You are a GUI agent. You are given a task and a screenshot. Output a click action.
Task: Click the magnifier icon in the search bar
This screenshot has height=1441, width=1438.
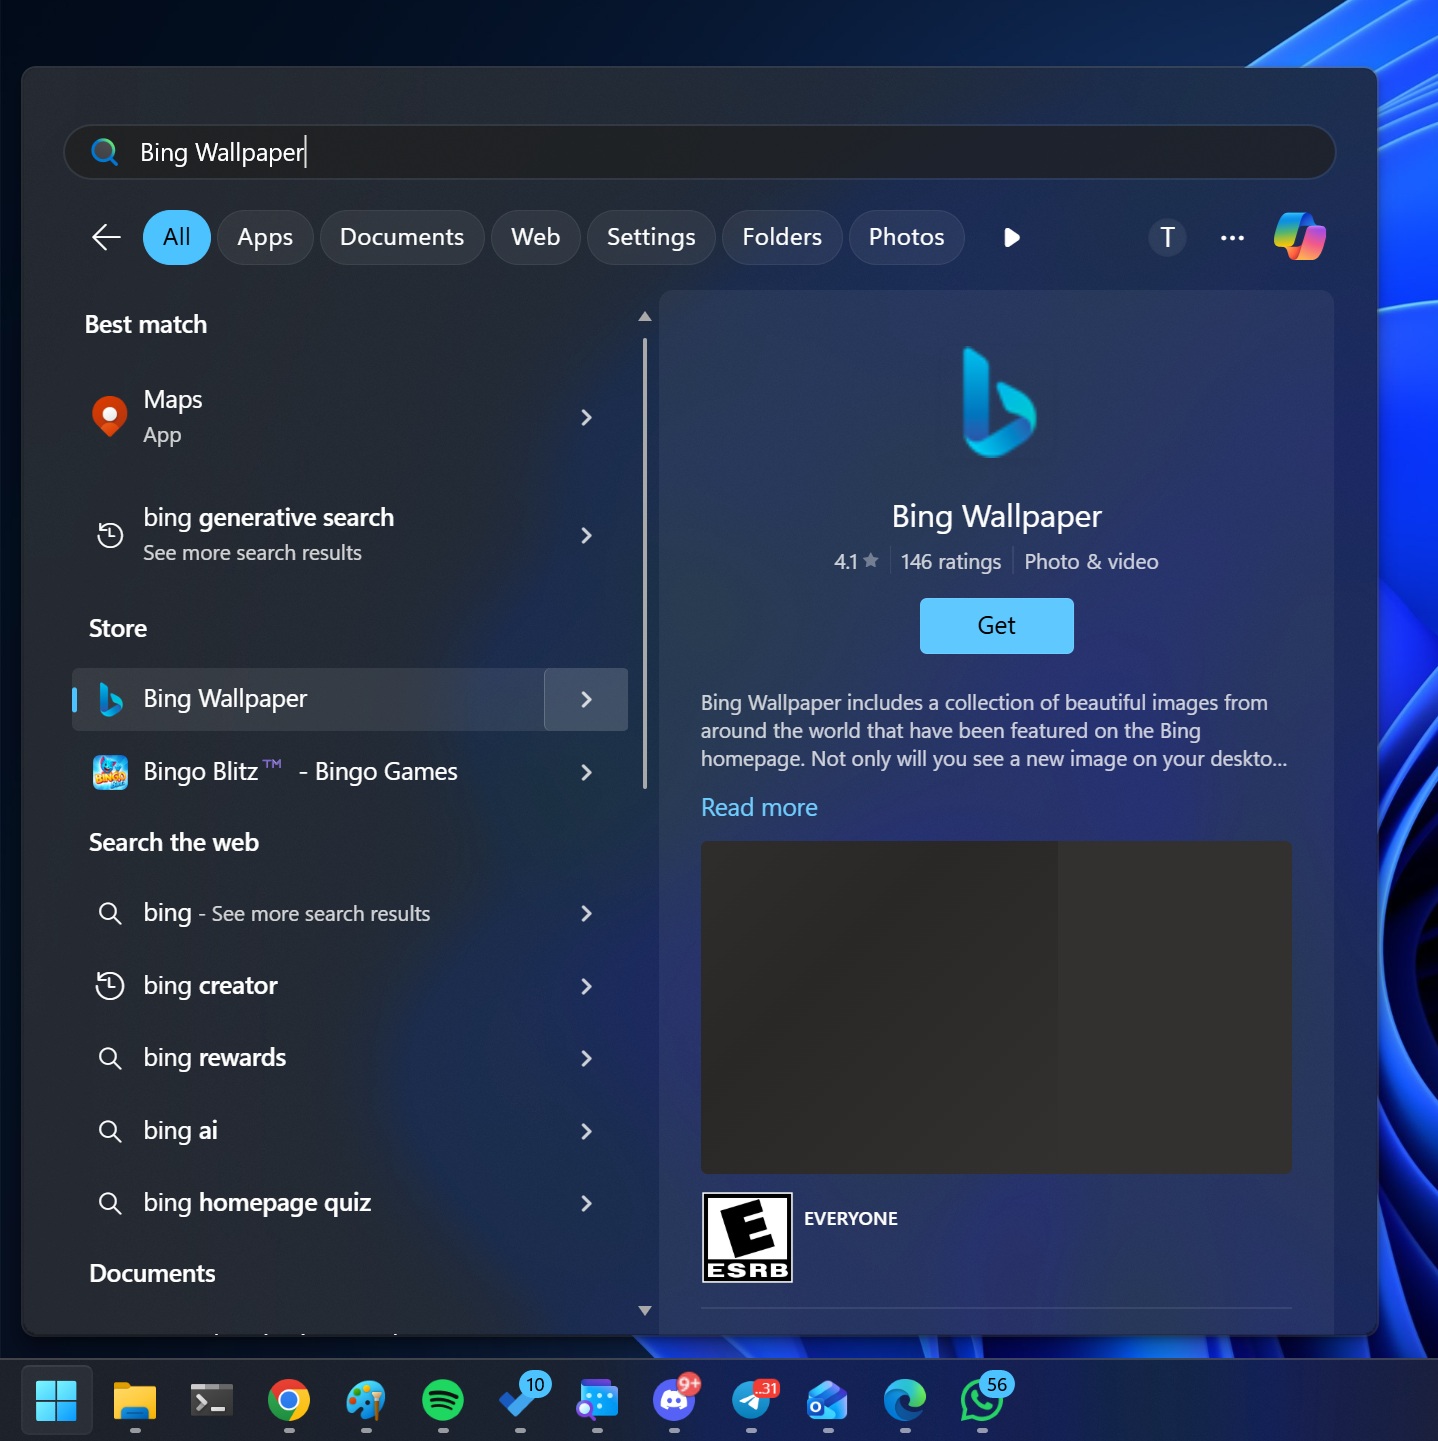click(104, 151)
